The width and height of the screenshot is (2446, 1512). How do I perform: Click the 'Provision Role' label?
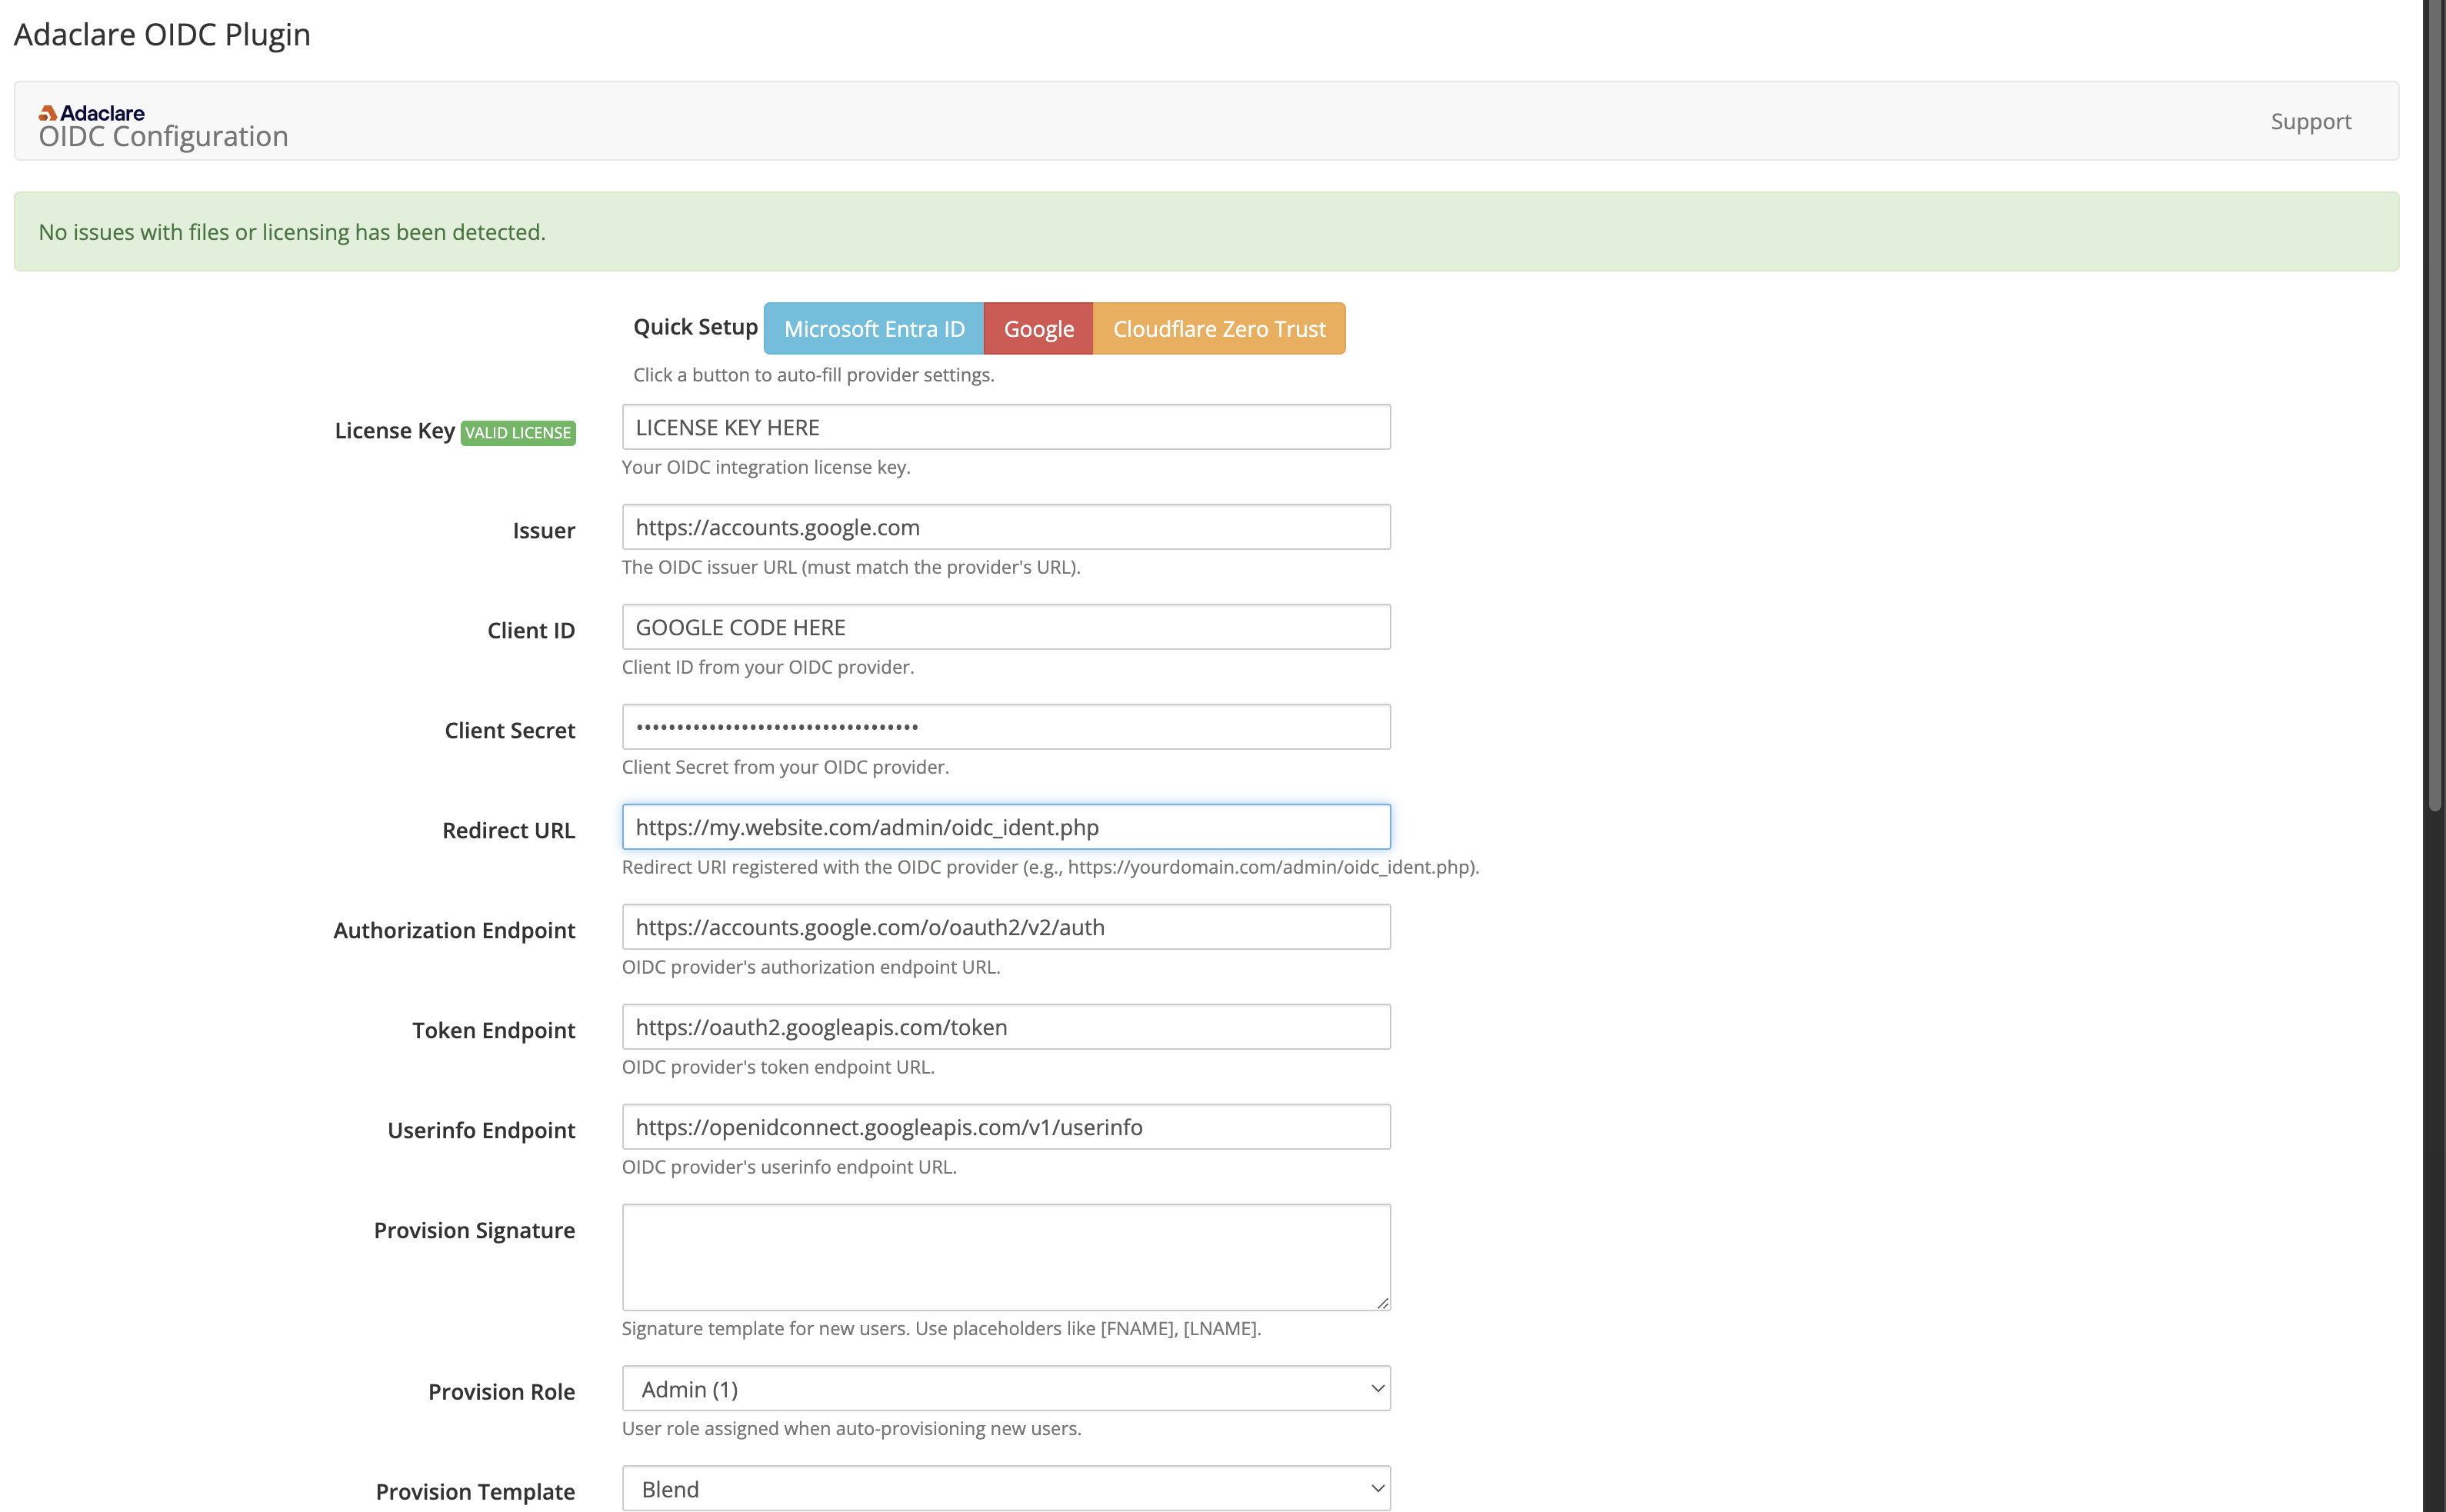click(501, 1393)
